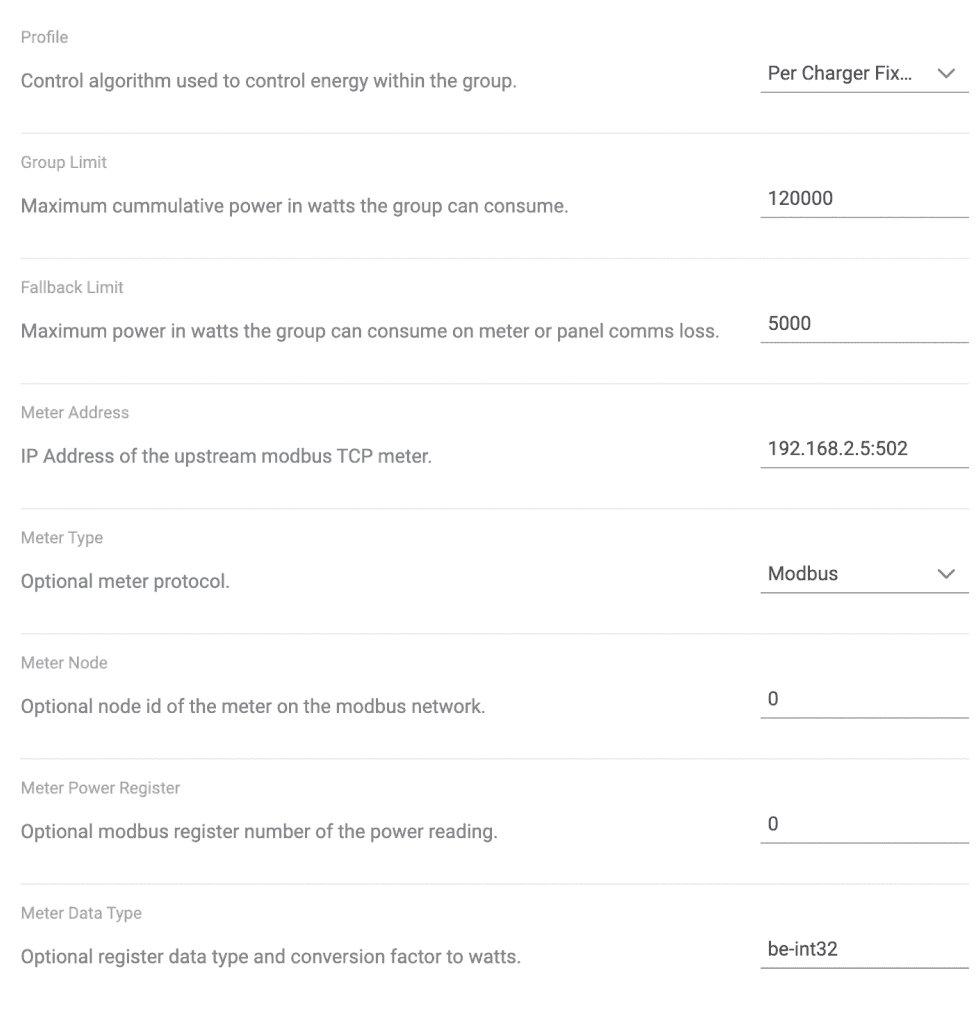
Task: Open the Meter Type dropdown showing Modbus
Action: coord(863,574)
